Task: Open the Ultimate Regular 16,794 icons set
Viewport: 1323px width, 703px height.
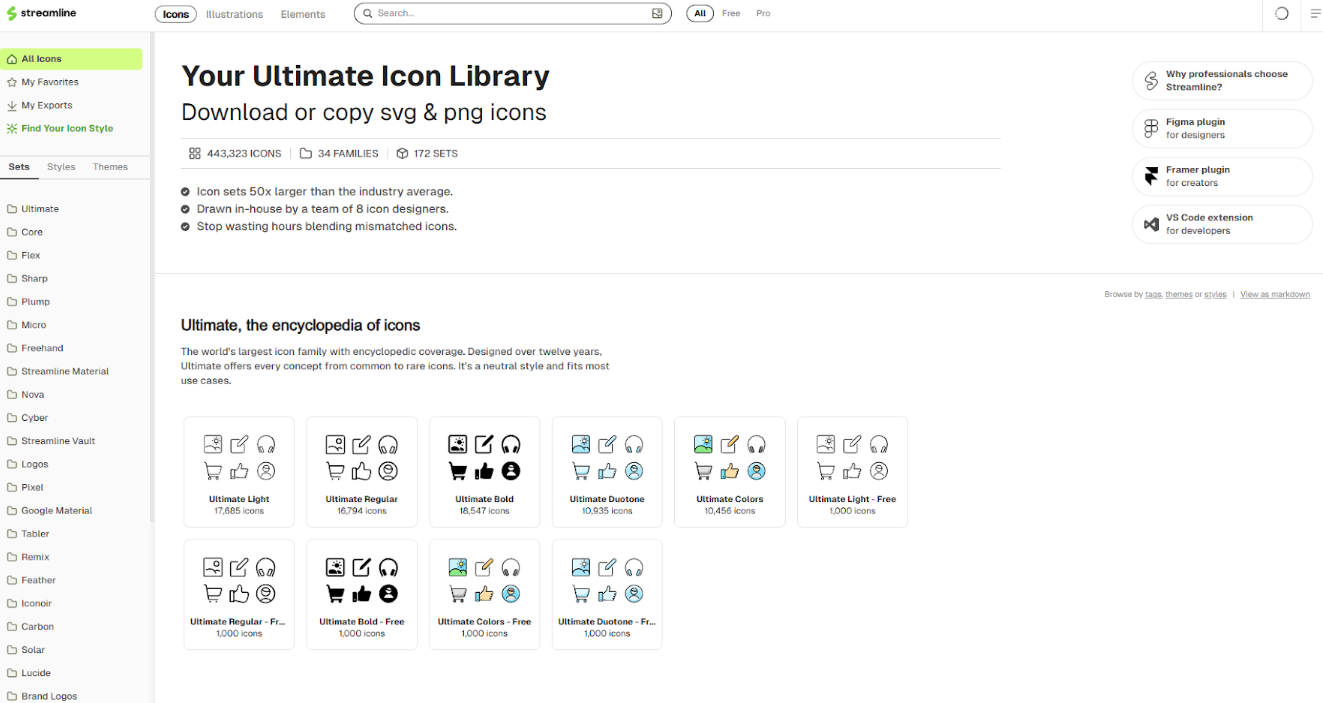Action: click(x=362, y=472)
